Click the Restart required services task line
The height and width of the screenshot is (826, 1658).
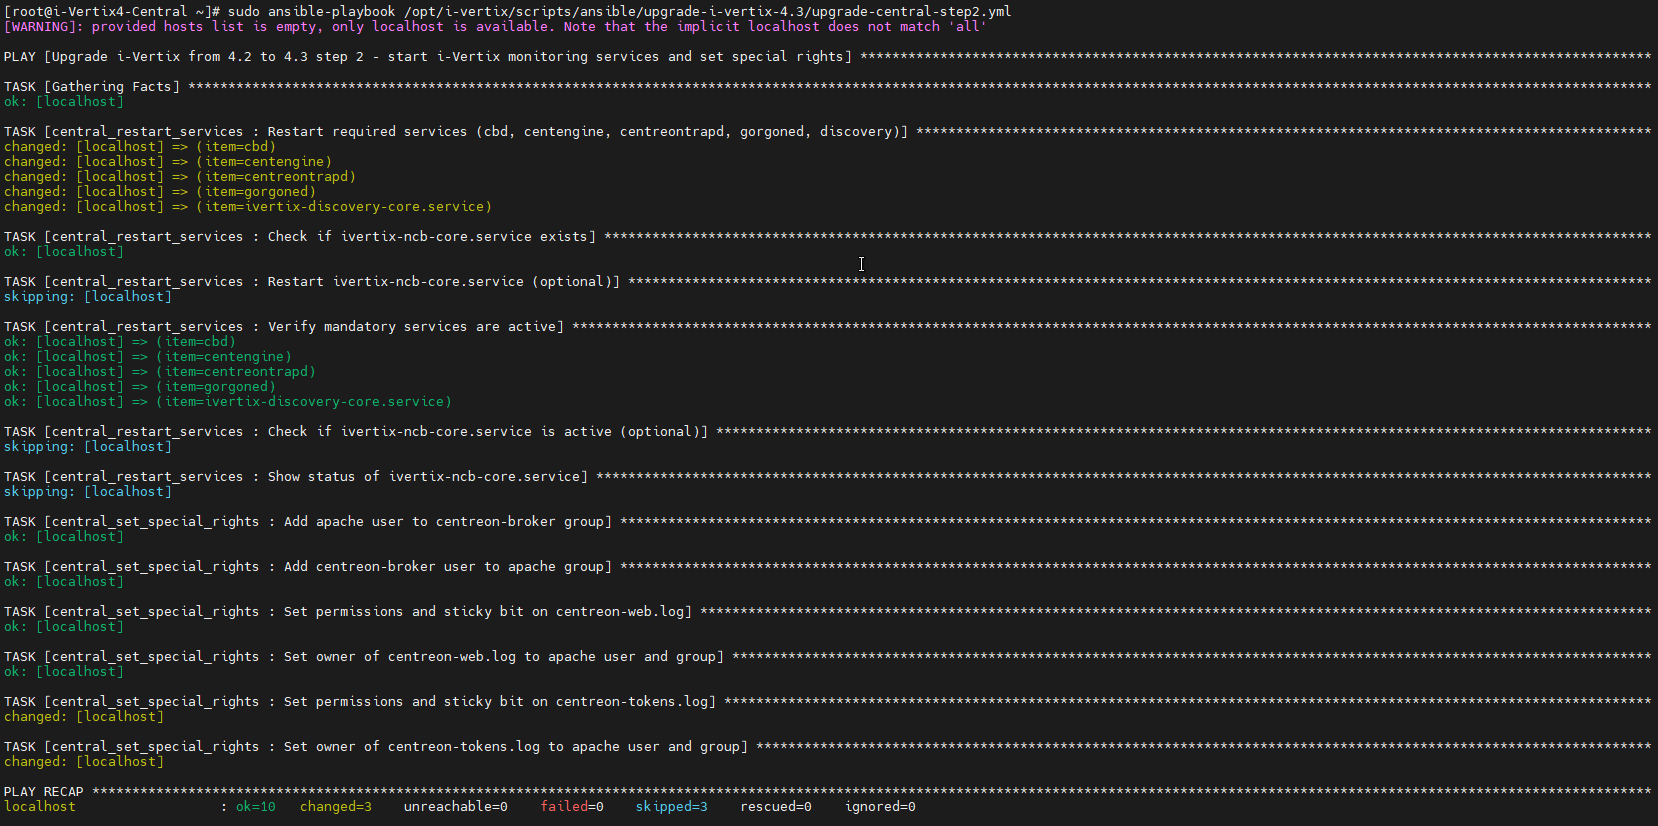[827, 132]
